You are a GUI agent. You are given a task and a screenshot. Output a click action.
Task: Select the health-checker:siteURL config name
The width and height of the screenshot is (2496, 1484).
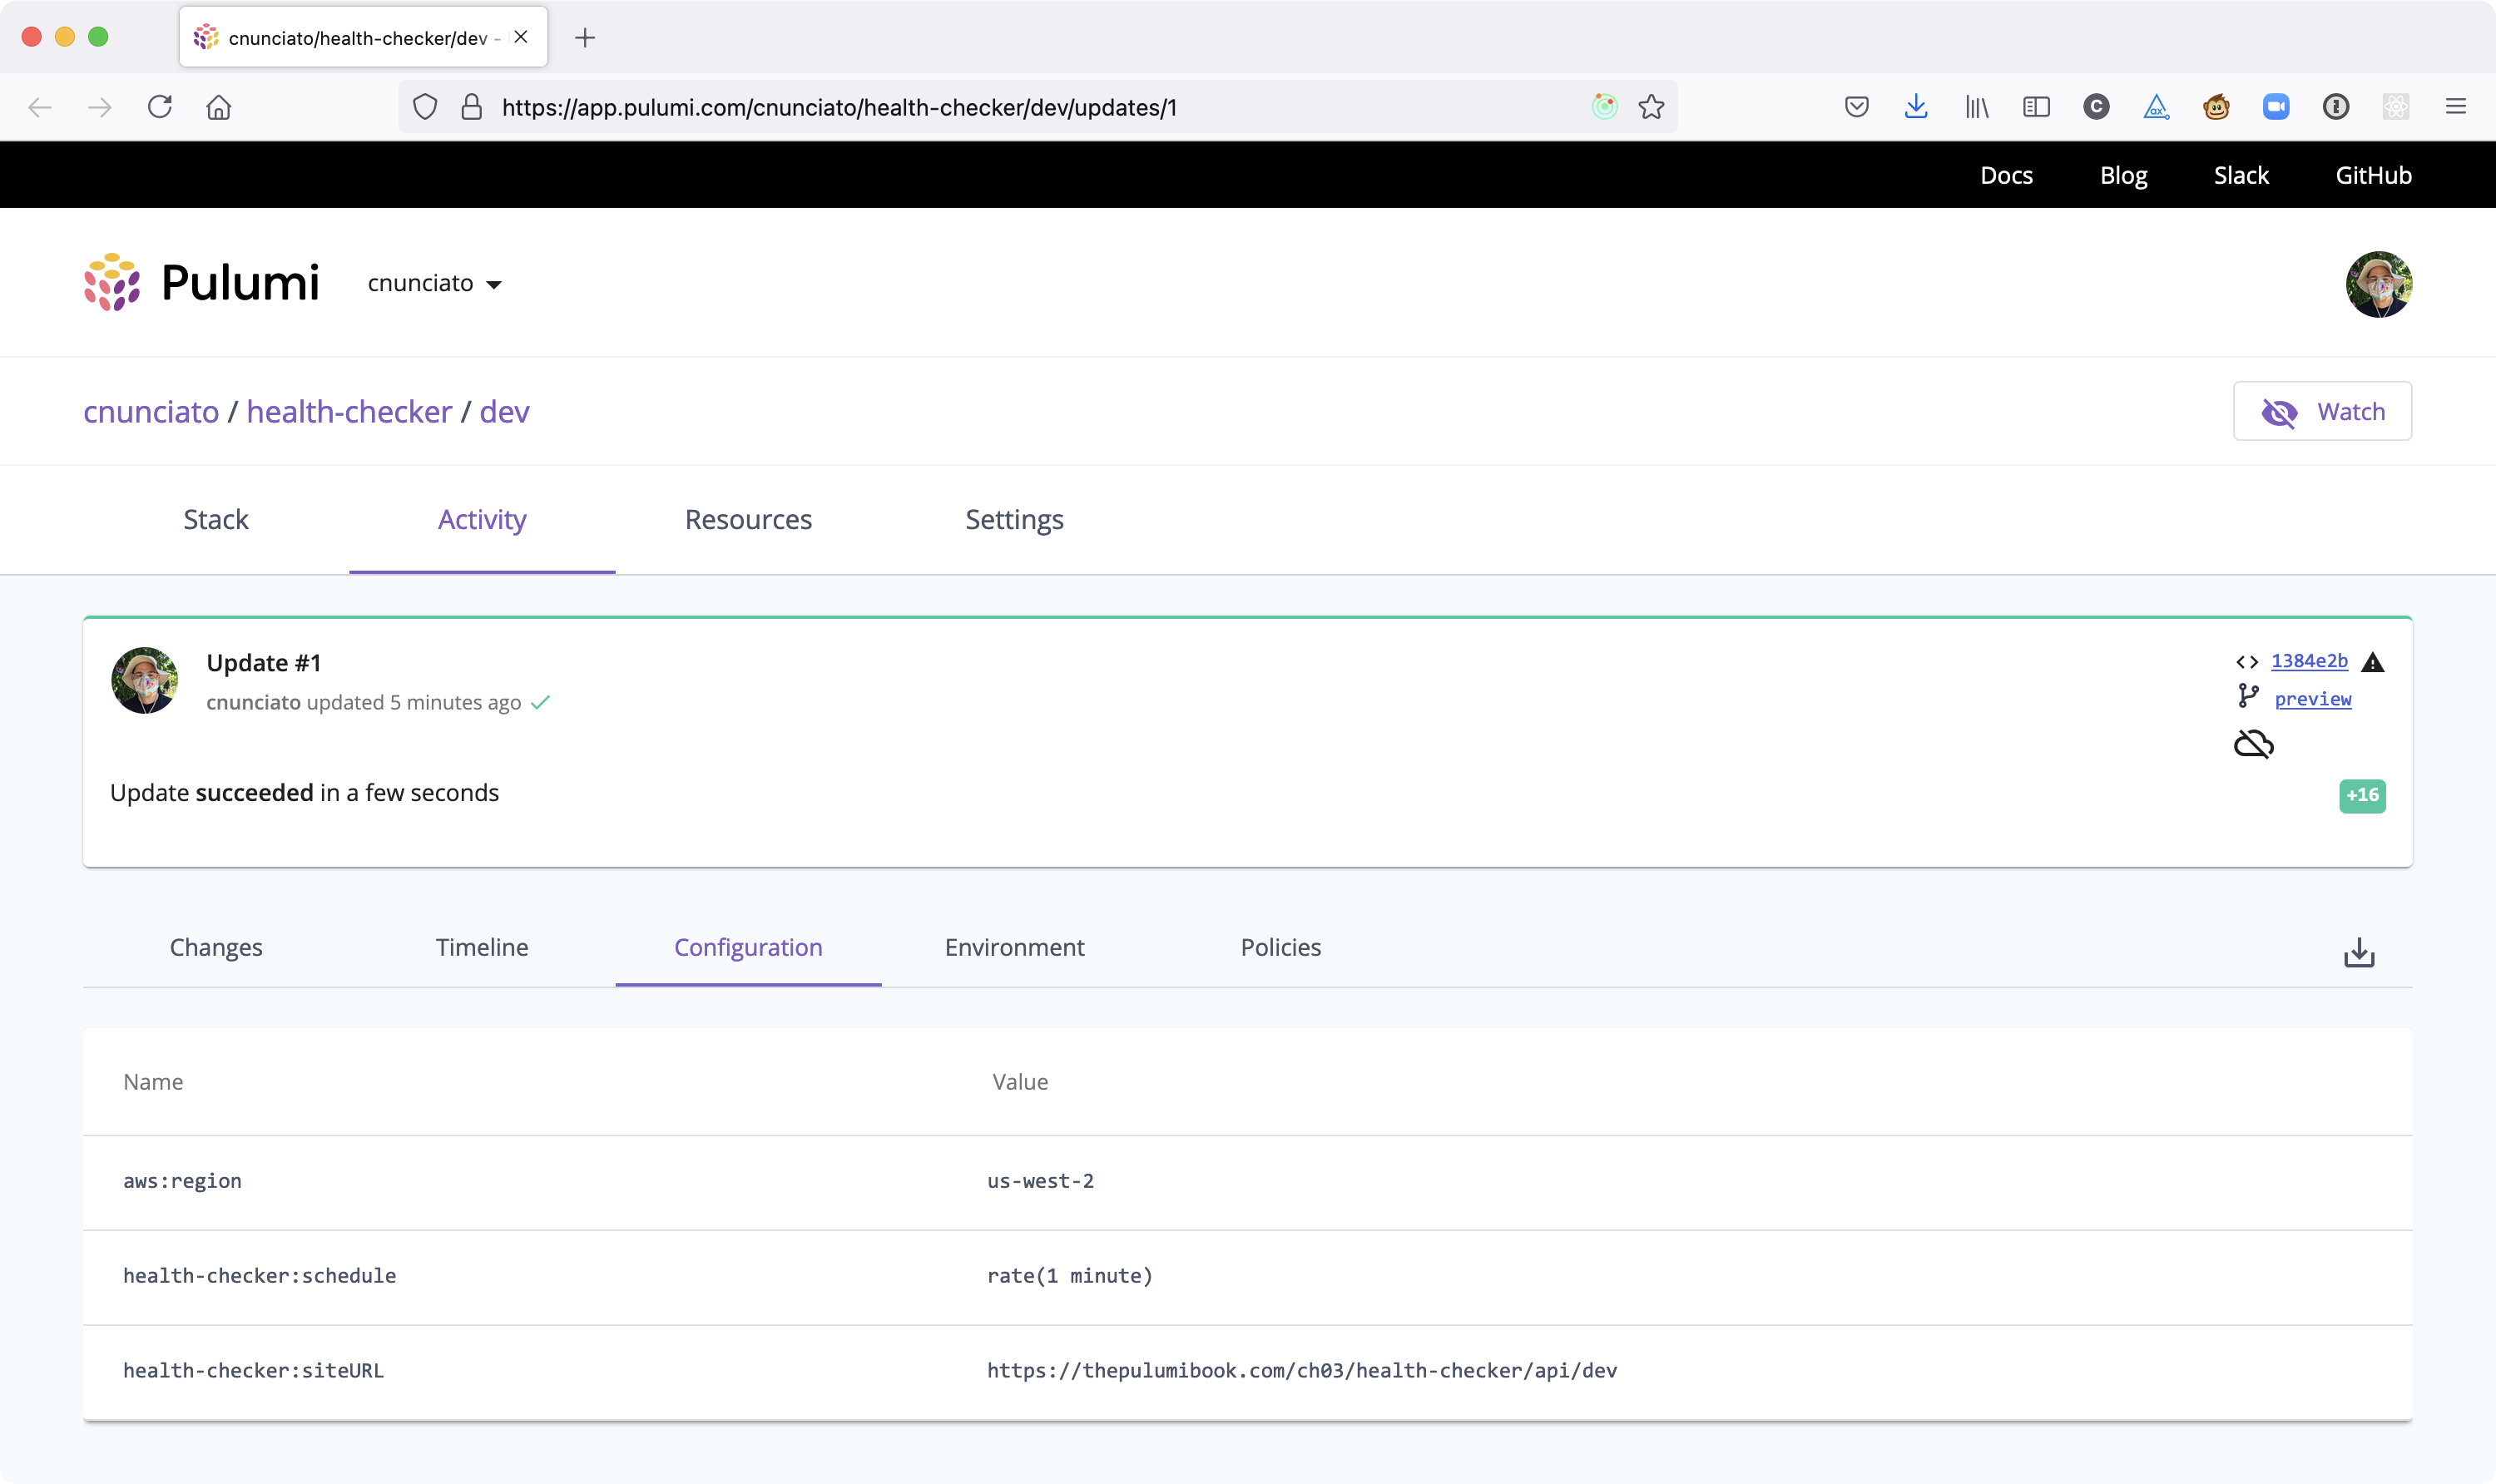click(253, 1371)
